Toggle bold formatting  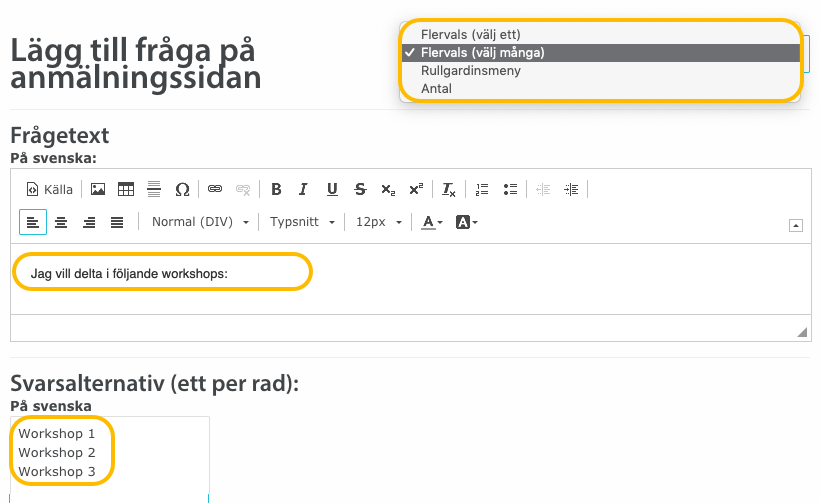[x=276, y=189]
